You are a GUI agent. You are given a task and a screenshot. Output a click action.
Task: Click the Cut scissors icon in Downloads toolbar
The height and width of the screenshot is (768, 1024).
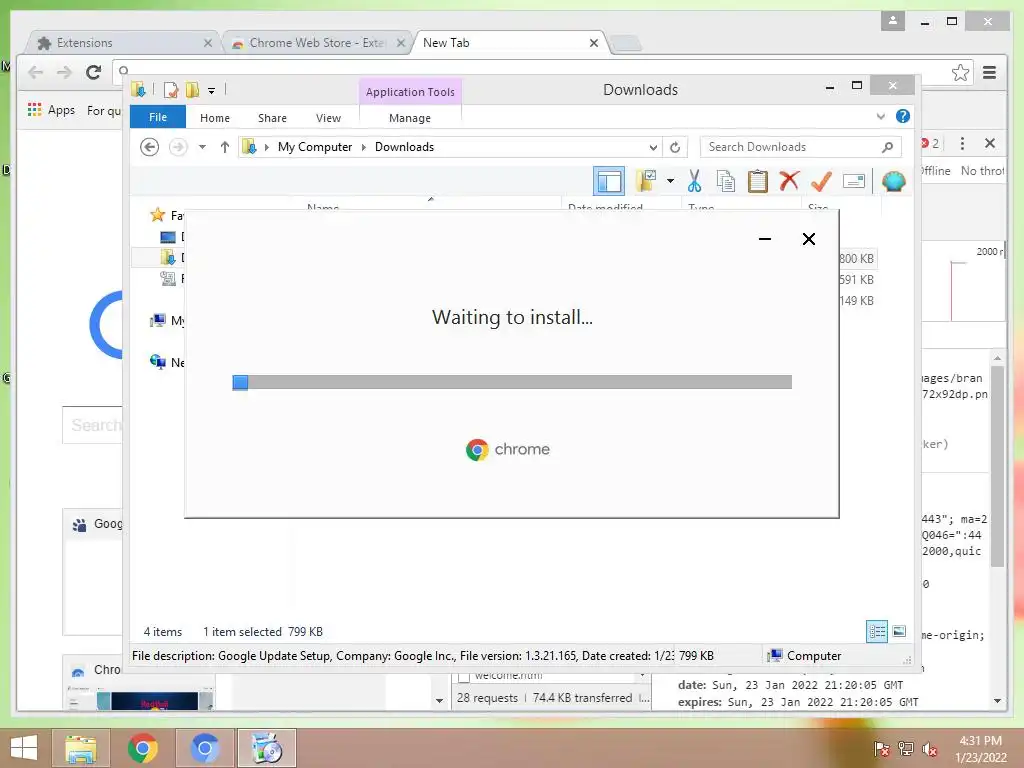click(694, 181)
